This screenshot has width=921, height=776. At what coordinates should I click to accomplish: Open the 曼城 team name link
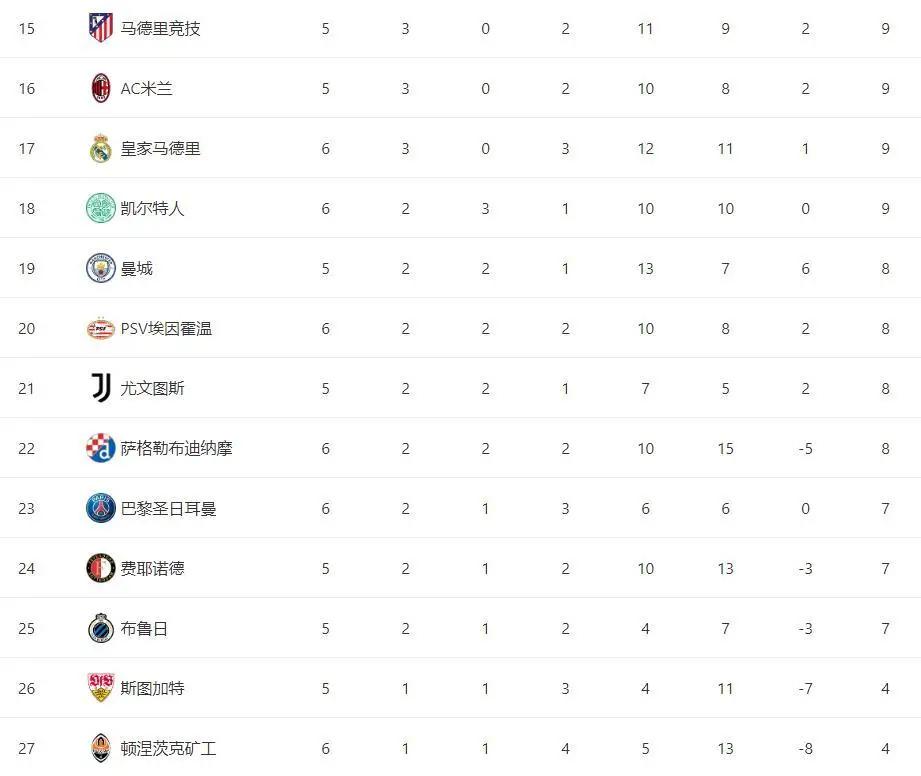click(x=136, y=268)
